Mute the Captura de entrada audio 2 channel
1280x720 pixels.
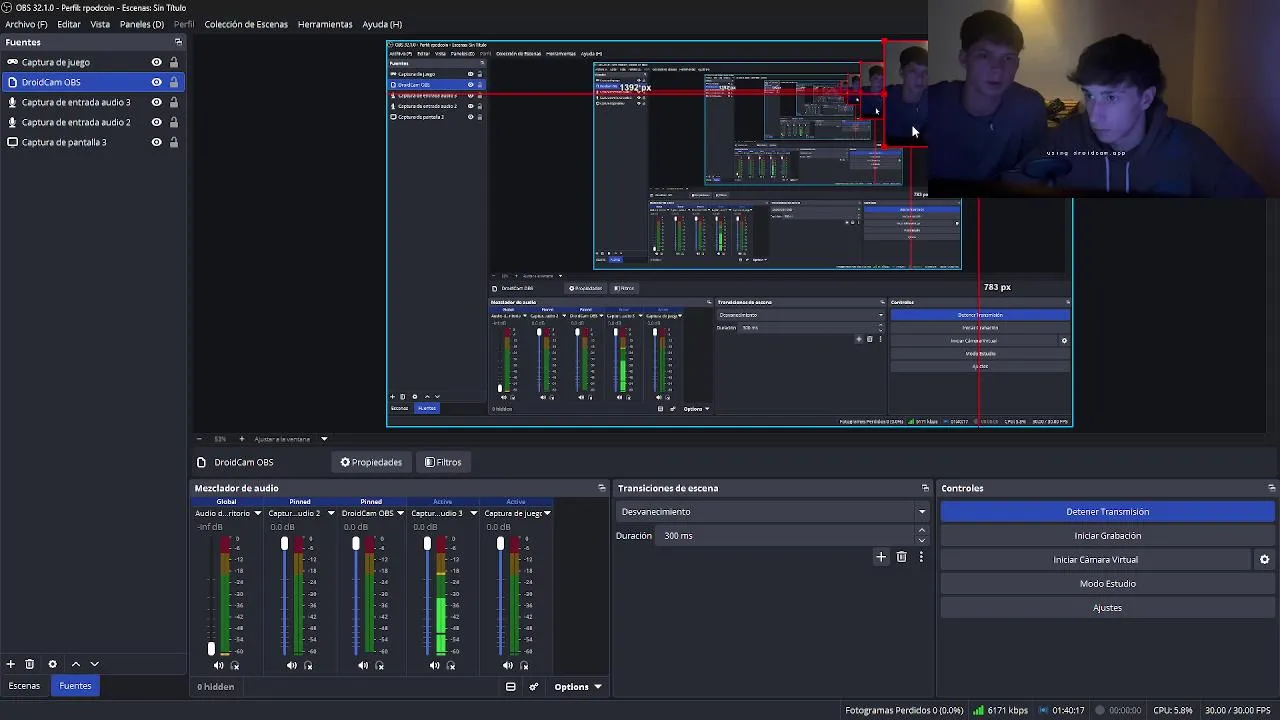point(291,666)
